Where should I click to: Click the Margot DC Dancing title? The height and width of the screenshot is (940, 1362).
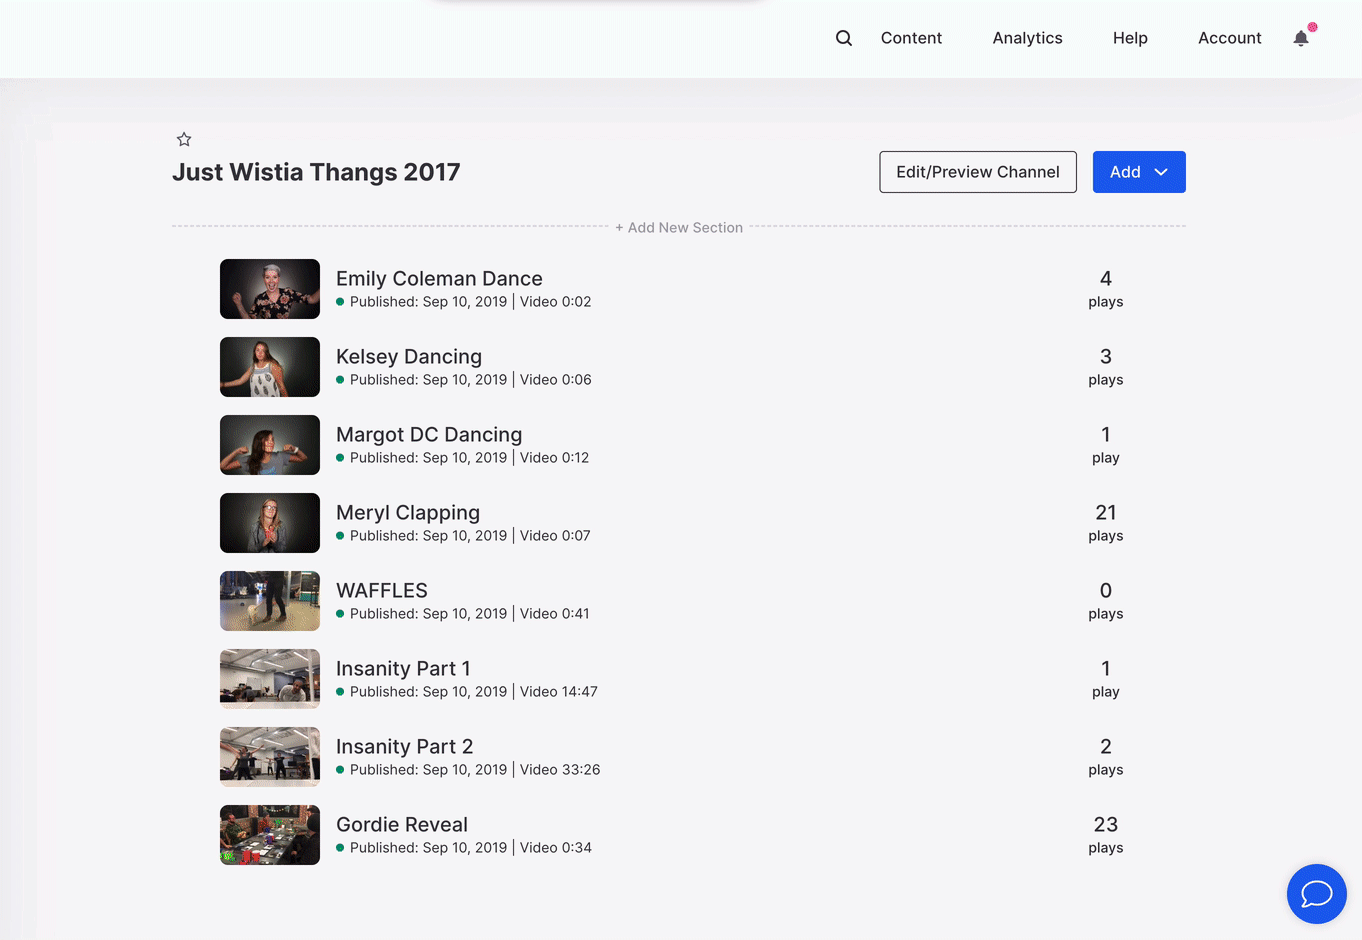tap(429, 434)
